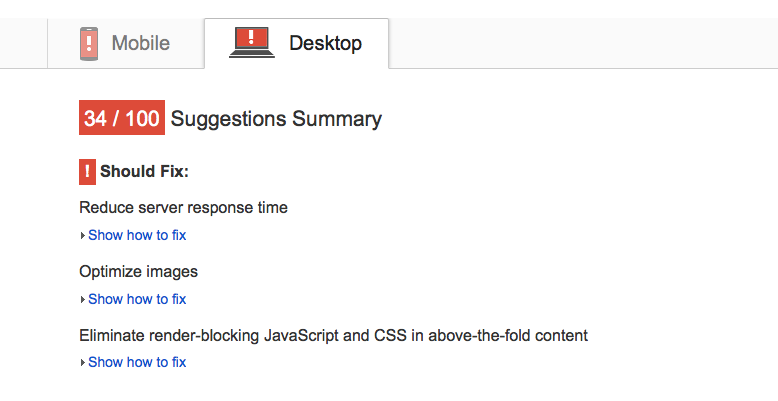Image resolution: width=778 pixels, height=401 pixels.
Task: Expand triangle under Reduce server response time
Action: tap(82, 236)
